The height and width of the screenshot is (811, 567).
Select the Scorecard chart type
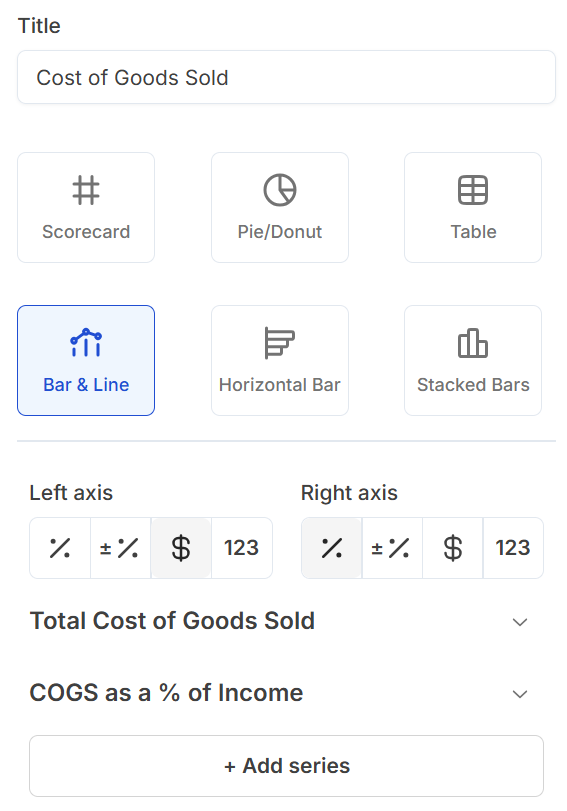[x=86, y=207]
